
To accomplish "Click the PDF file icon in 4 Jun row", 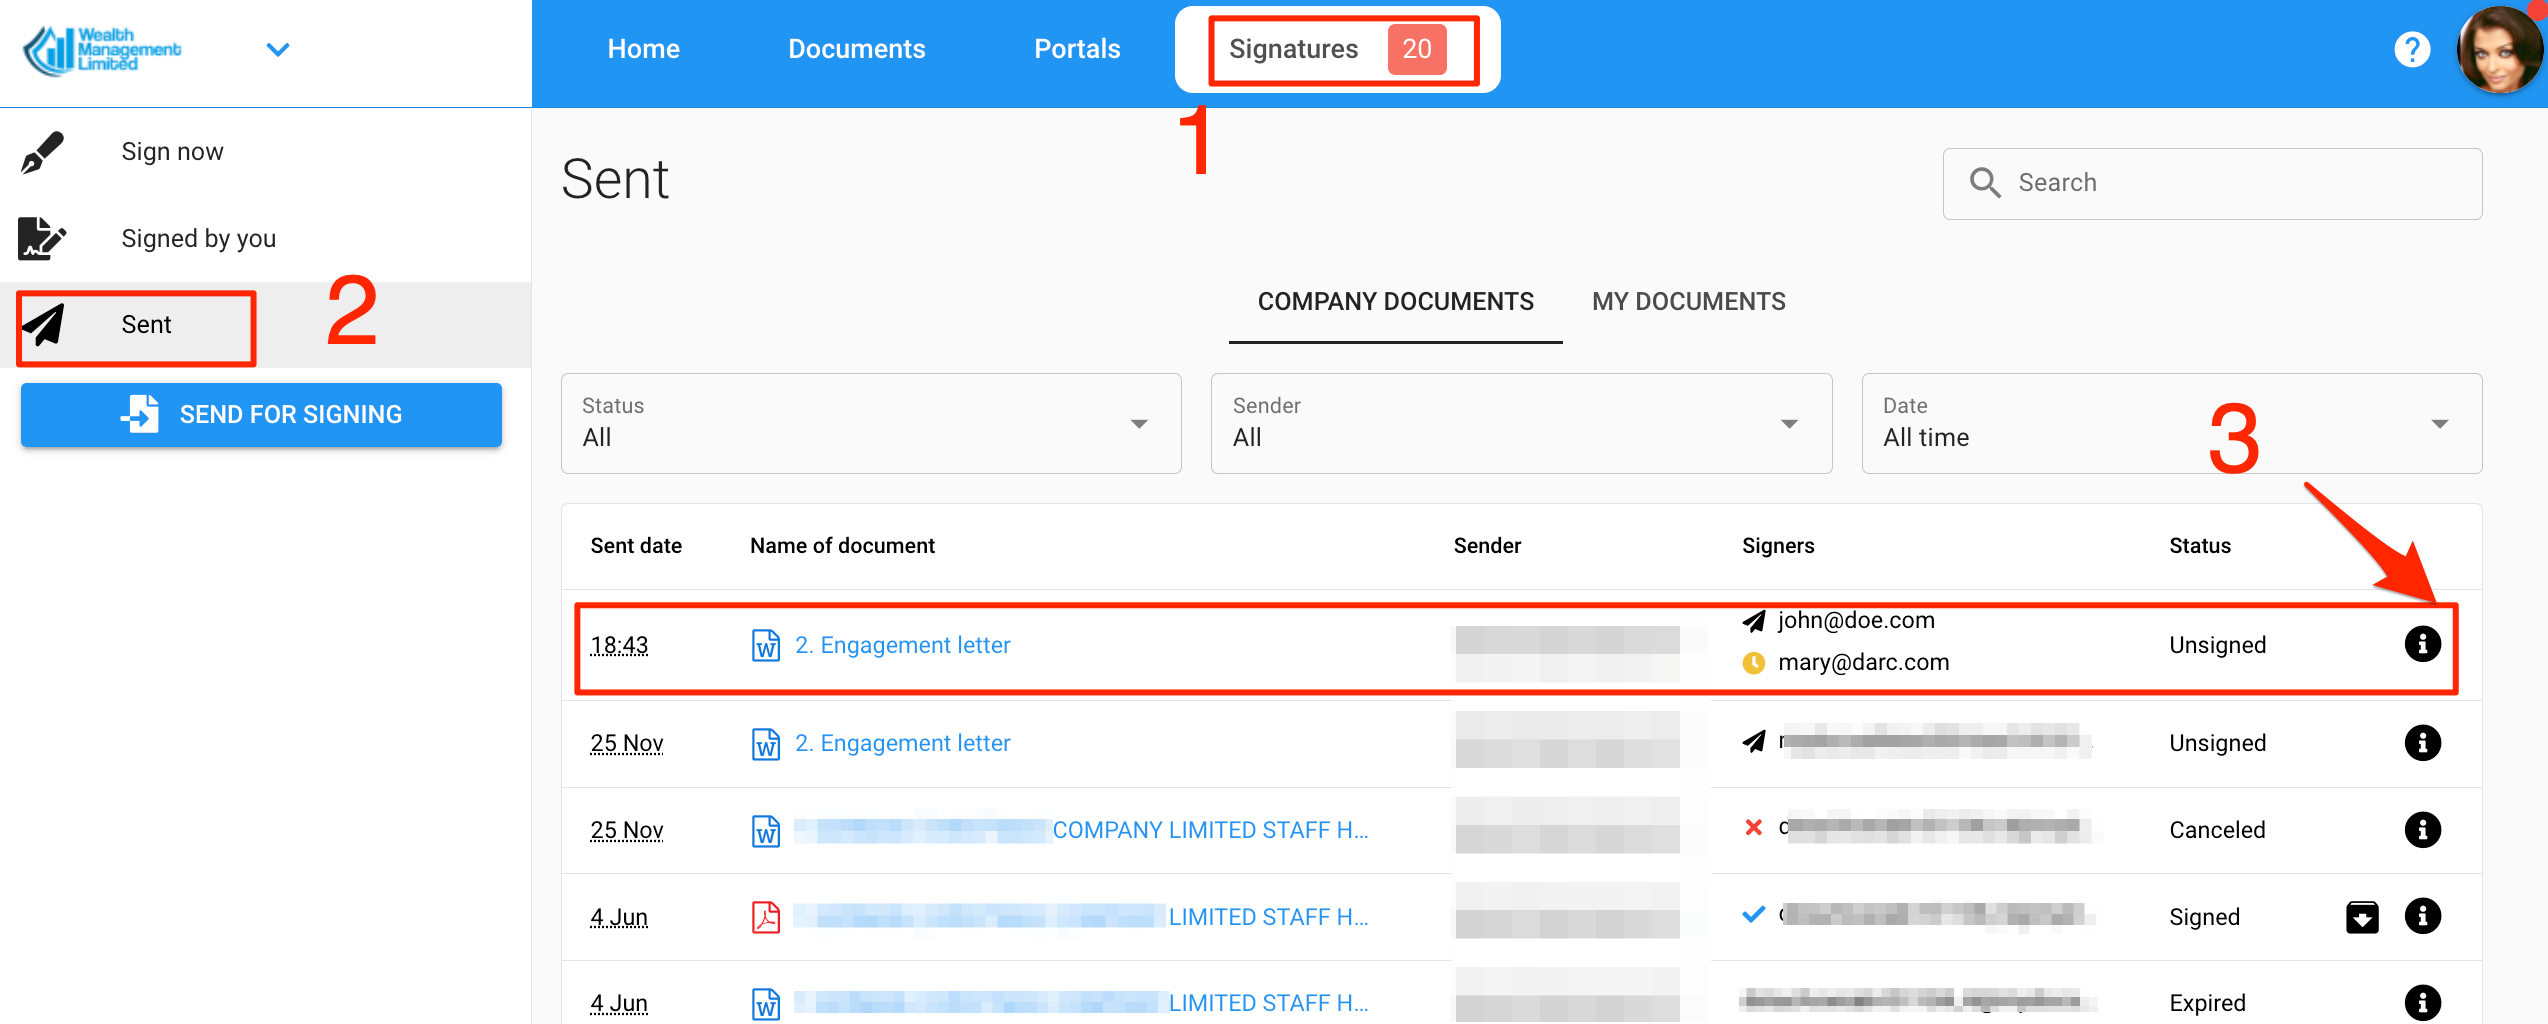I will pos(766,916).
